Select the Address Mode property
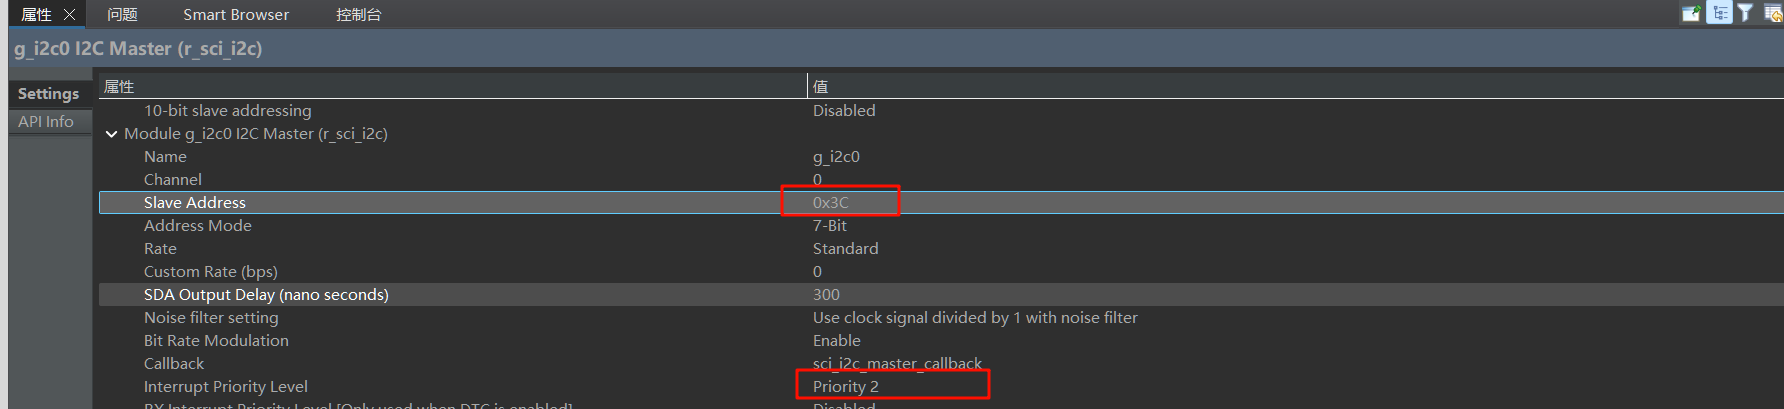The image size is (1784, 409). click(x=197, y=225)
